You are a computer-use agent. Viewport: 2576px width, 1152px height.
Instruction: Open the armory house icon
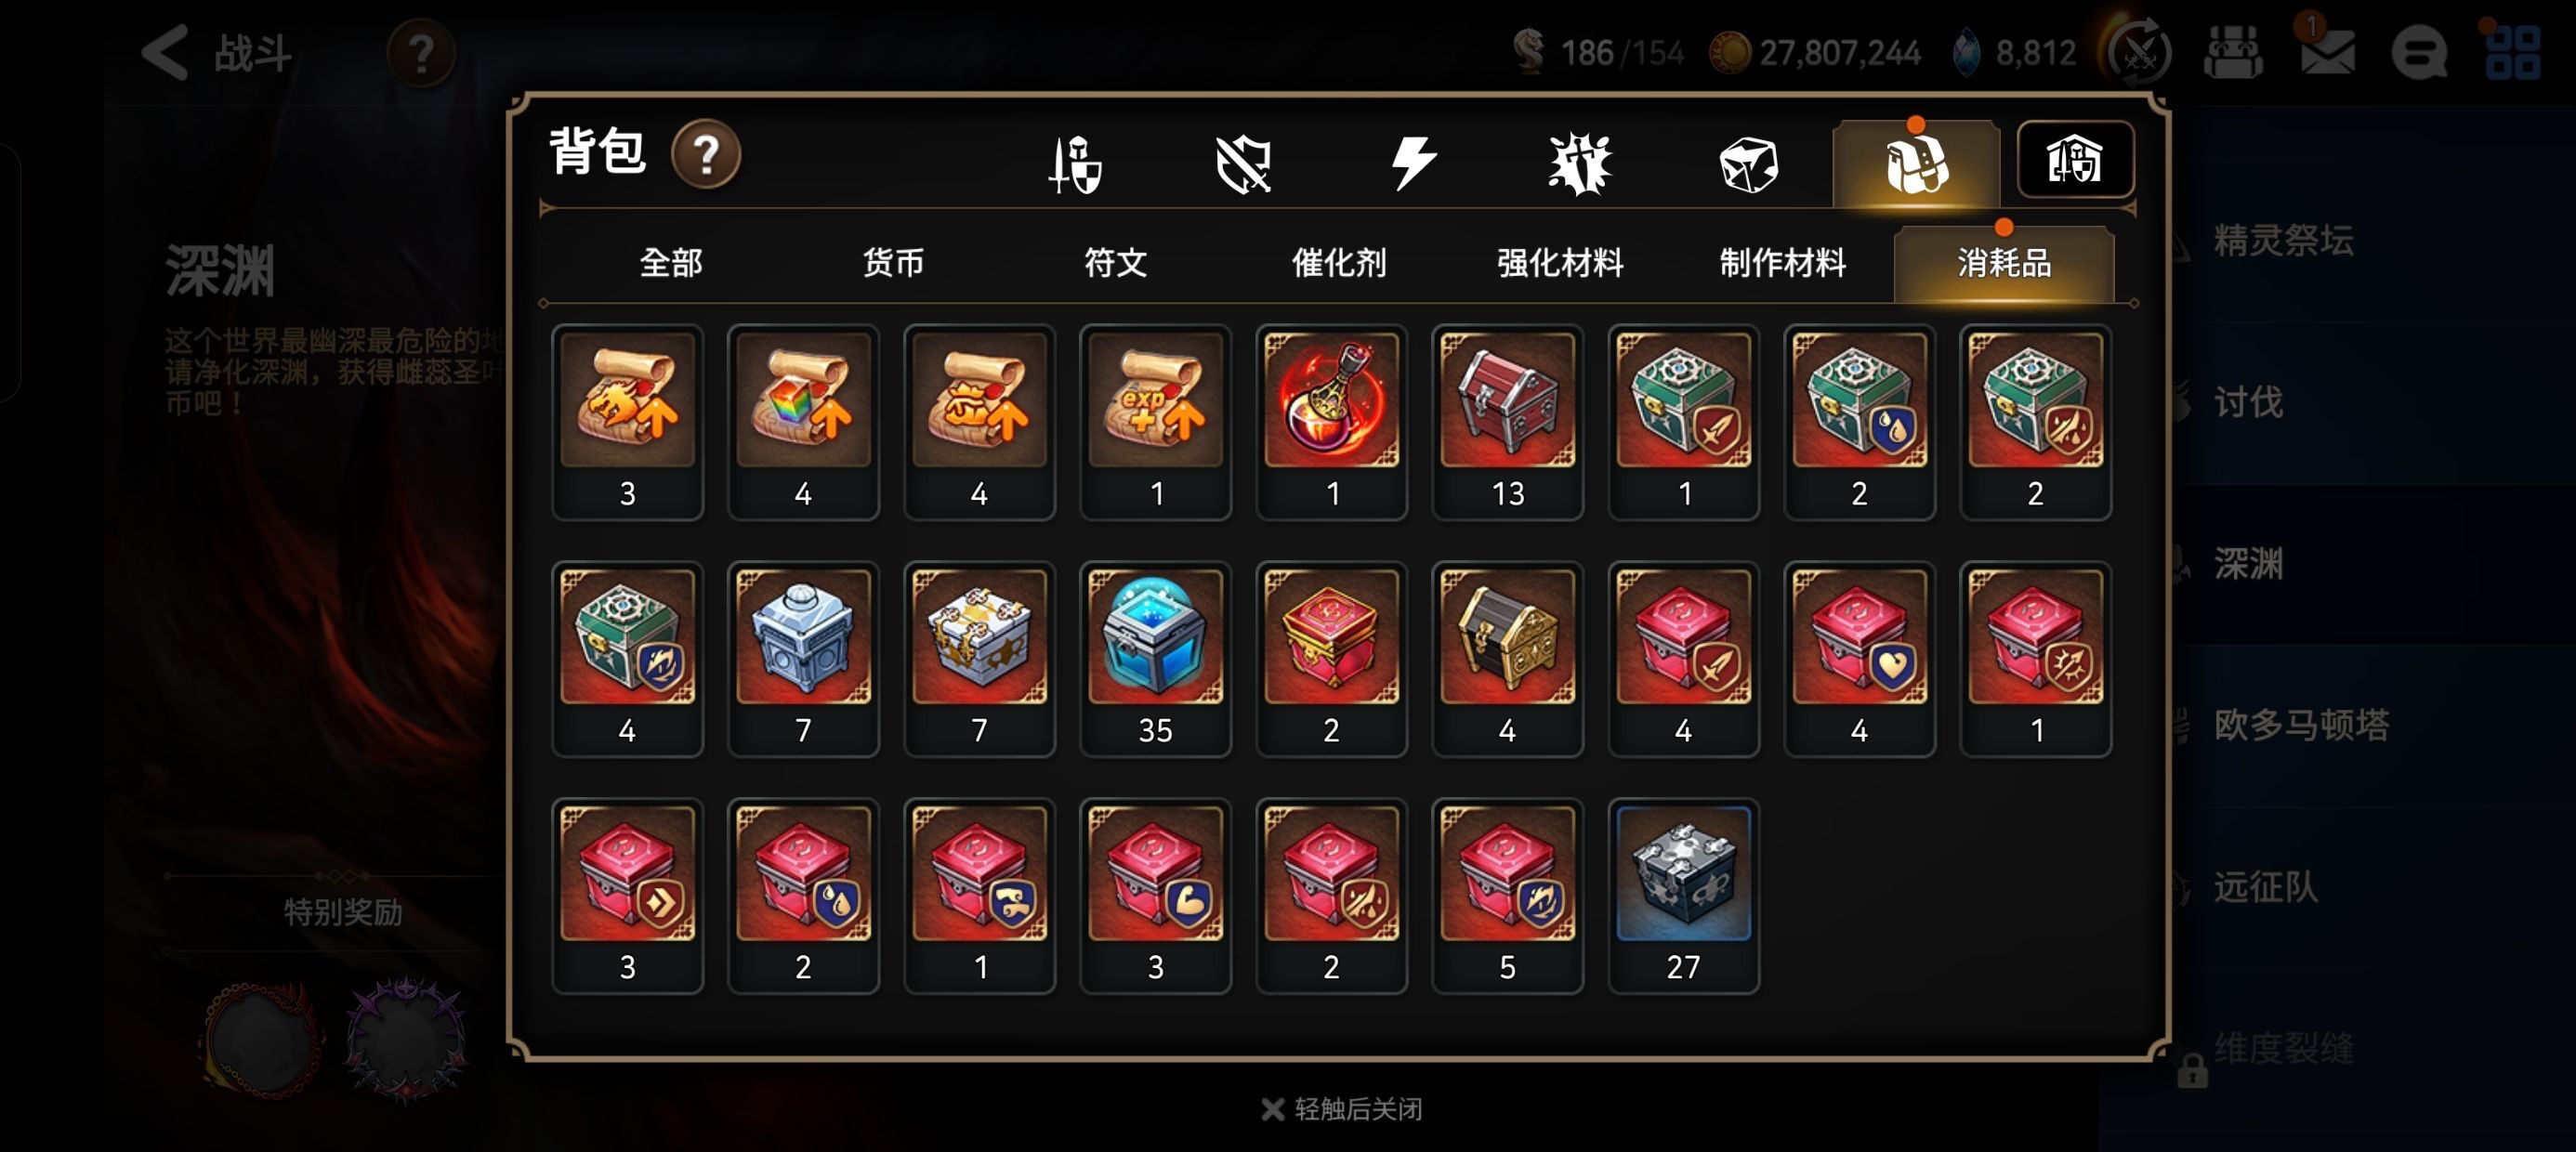(x=2075, y=160)
